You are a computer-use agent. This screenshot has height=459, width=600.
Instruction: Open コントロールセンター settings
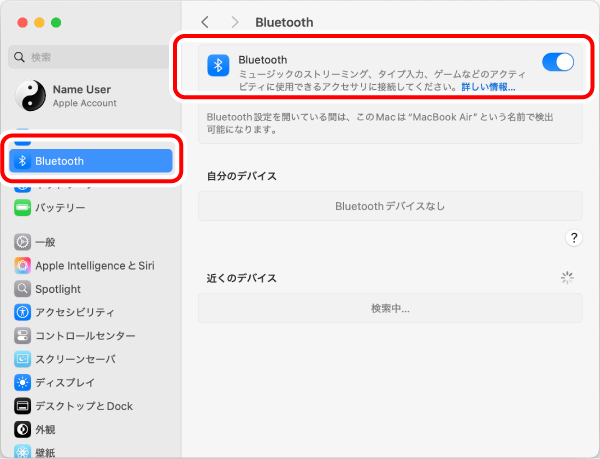(91, 335)
